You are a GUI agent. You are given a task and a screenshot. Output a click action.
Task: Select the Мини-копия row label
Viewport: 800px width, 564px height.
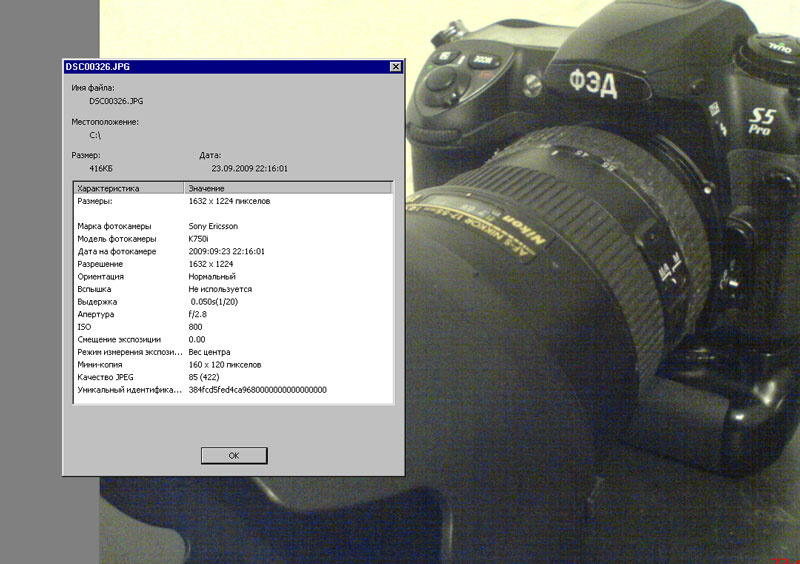99,365
